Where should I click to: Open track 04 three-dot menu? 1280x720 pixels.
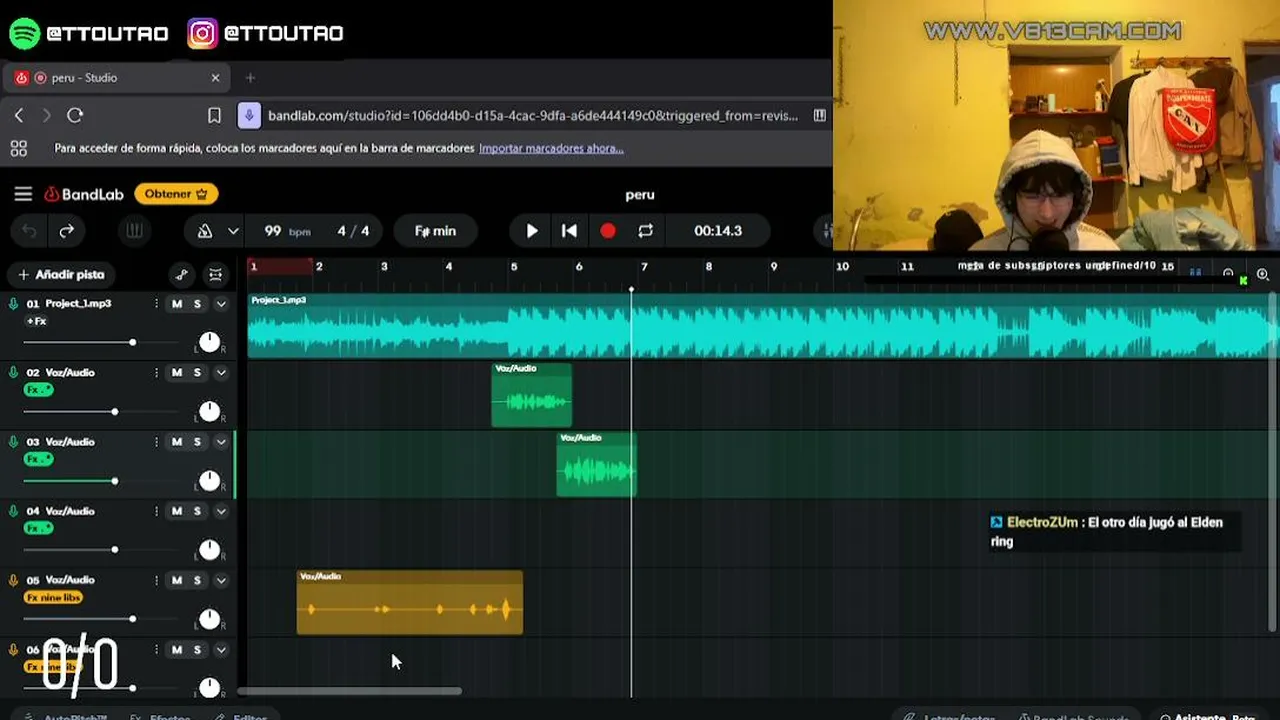tap(156, 511)
